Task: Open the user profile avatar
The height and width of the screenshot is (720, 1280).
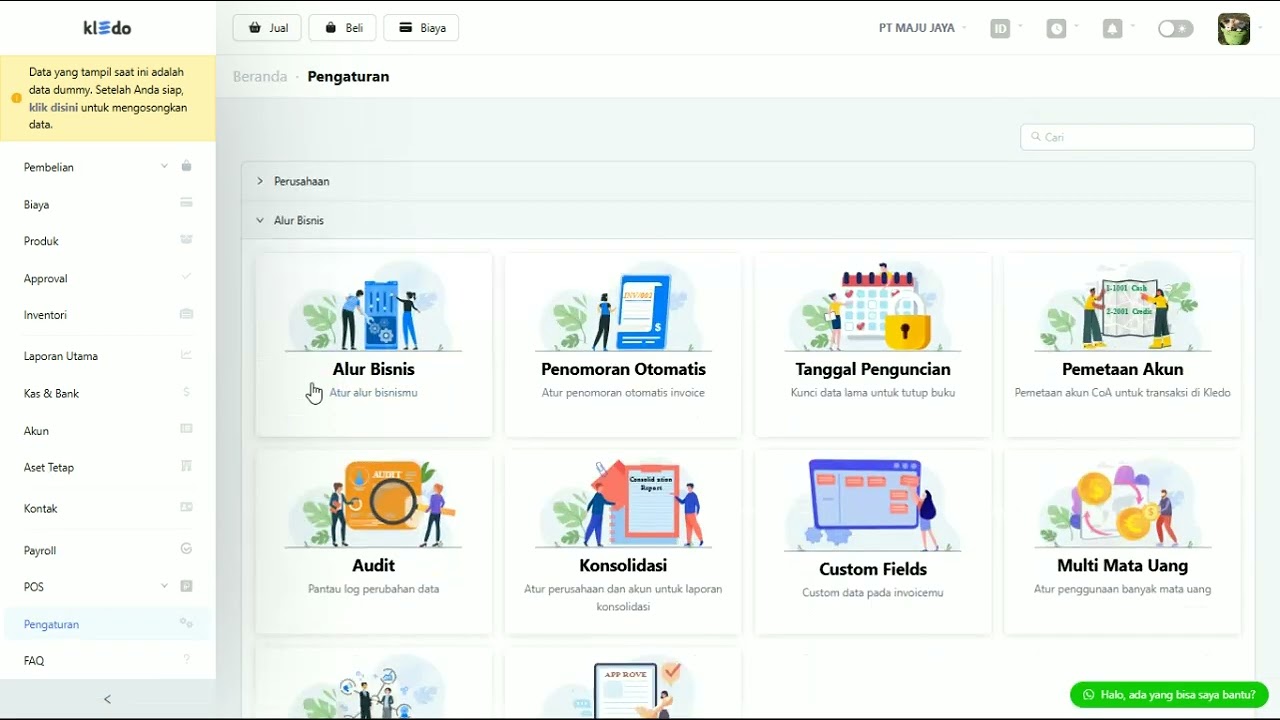Action: (1234, 29)
